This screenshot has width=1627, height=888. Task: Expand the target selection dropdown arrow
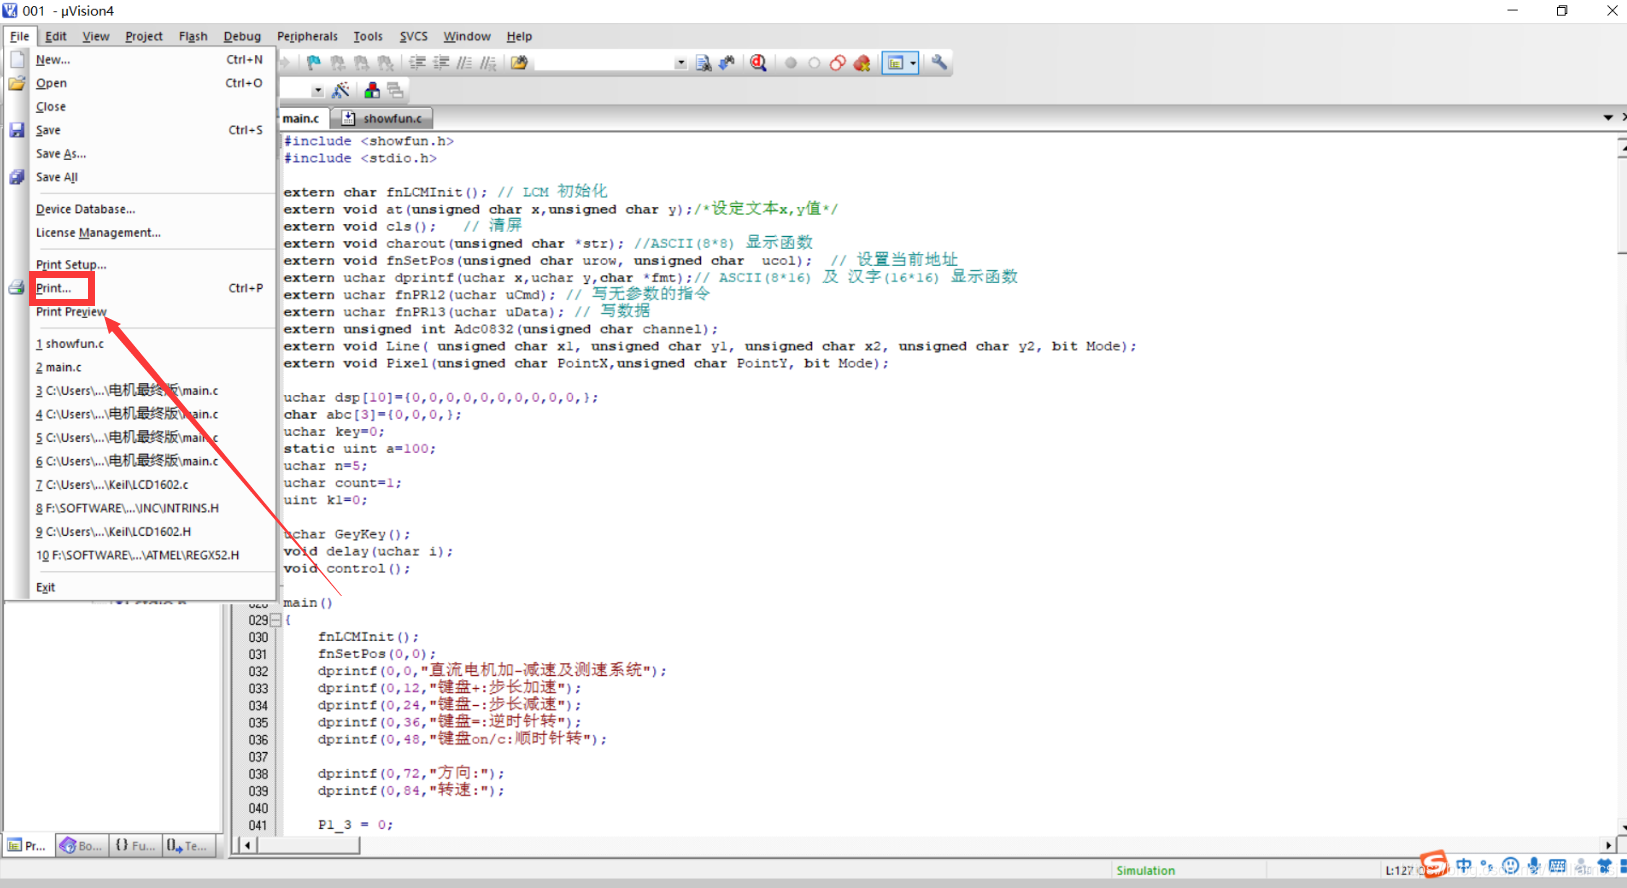tap(318, 91)
